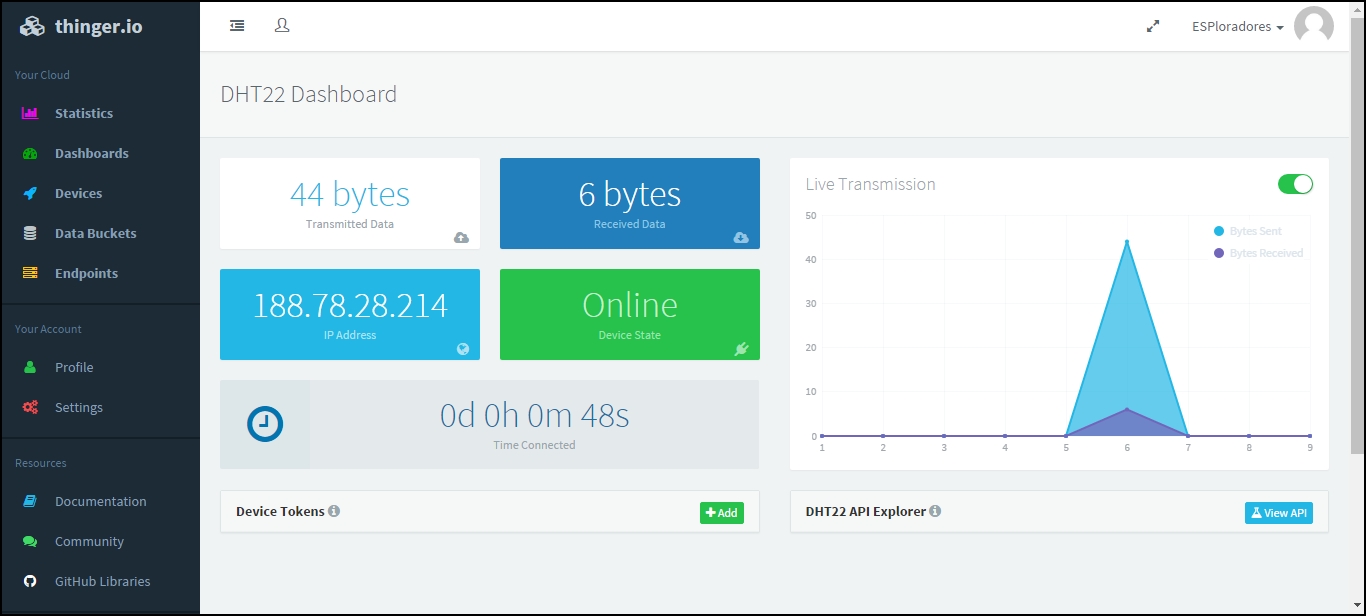
Task: Click plug icon on Device State card
Action: [x=741, y=348]
